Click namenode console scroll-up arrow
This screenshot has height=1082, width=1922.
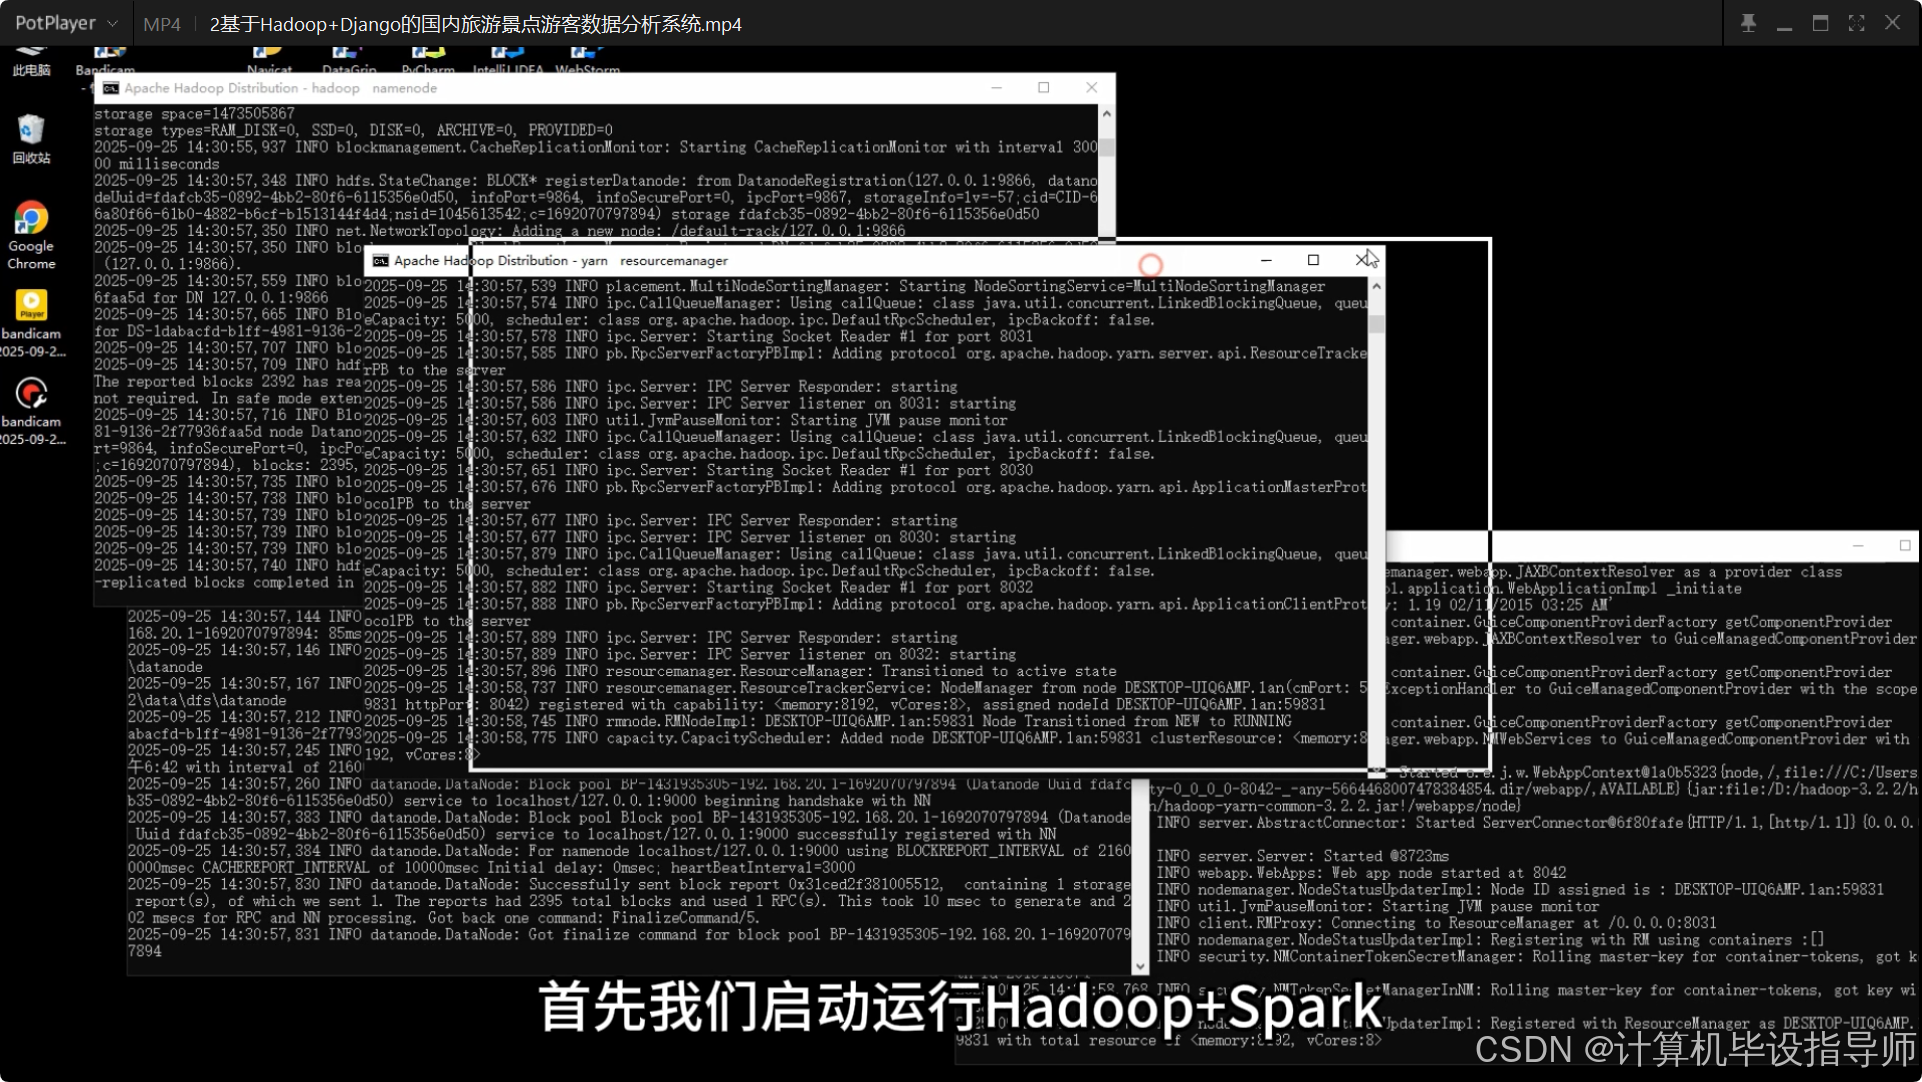[x=1106, y=114]
